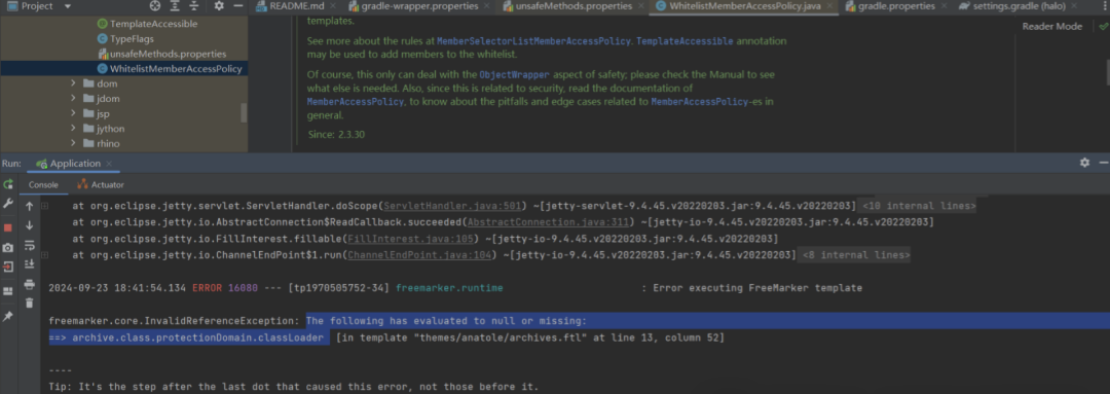
Task: Switch to the Actuator tab
Action: [x=101, y=185]
